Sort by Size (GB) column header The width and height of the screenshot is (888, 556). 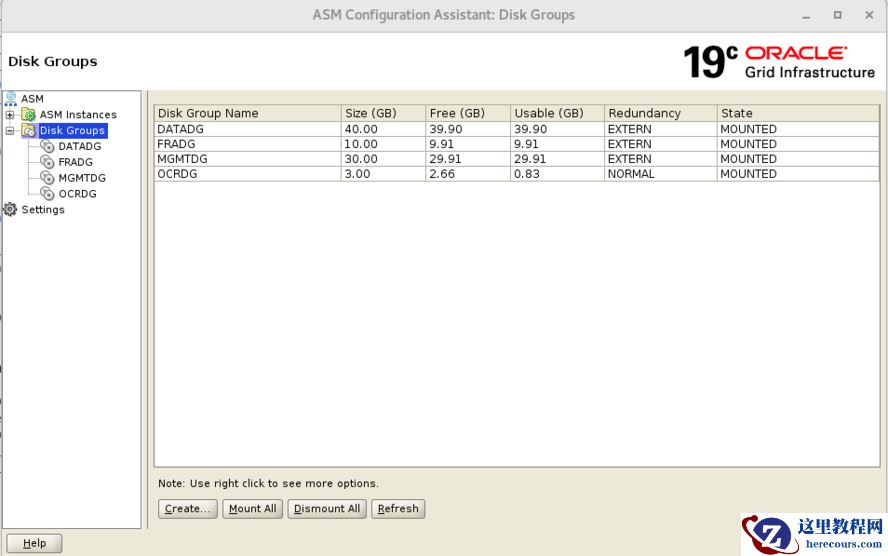[383, 113]
